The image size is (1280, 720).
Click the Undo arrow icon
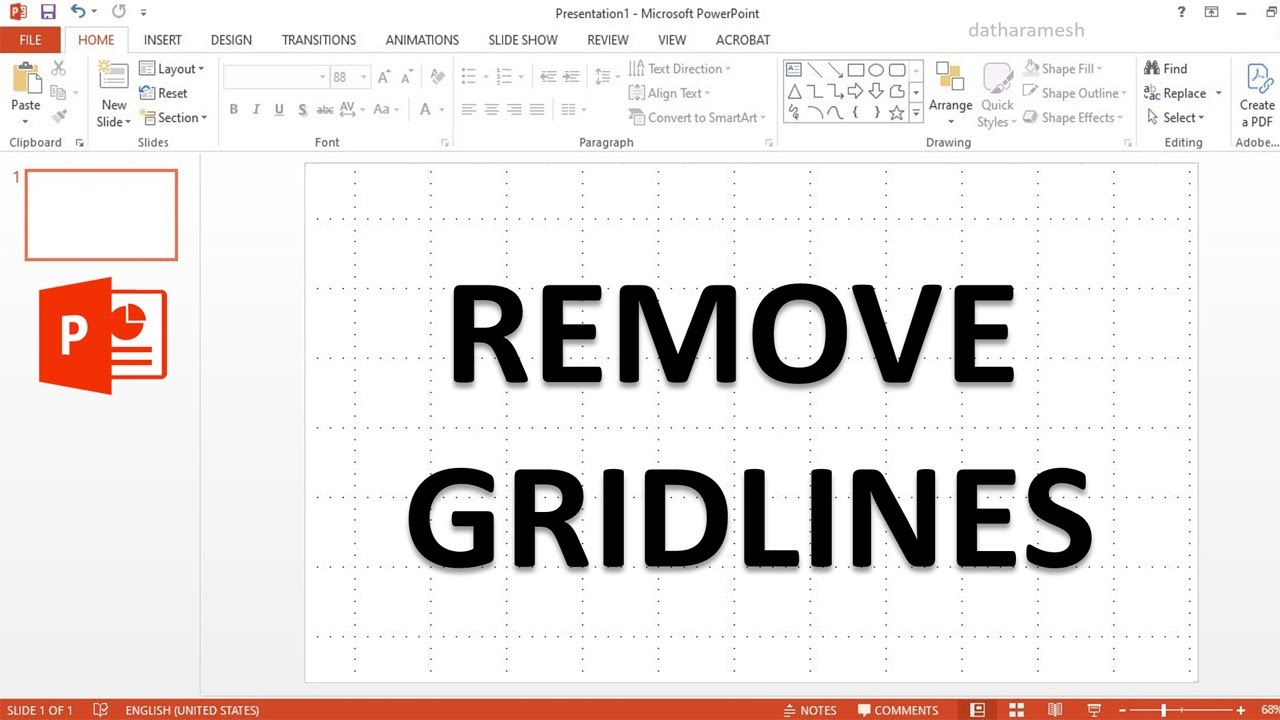(78, 13)
